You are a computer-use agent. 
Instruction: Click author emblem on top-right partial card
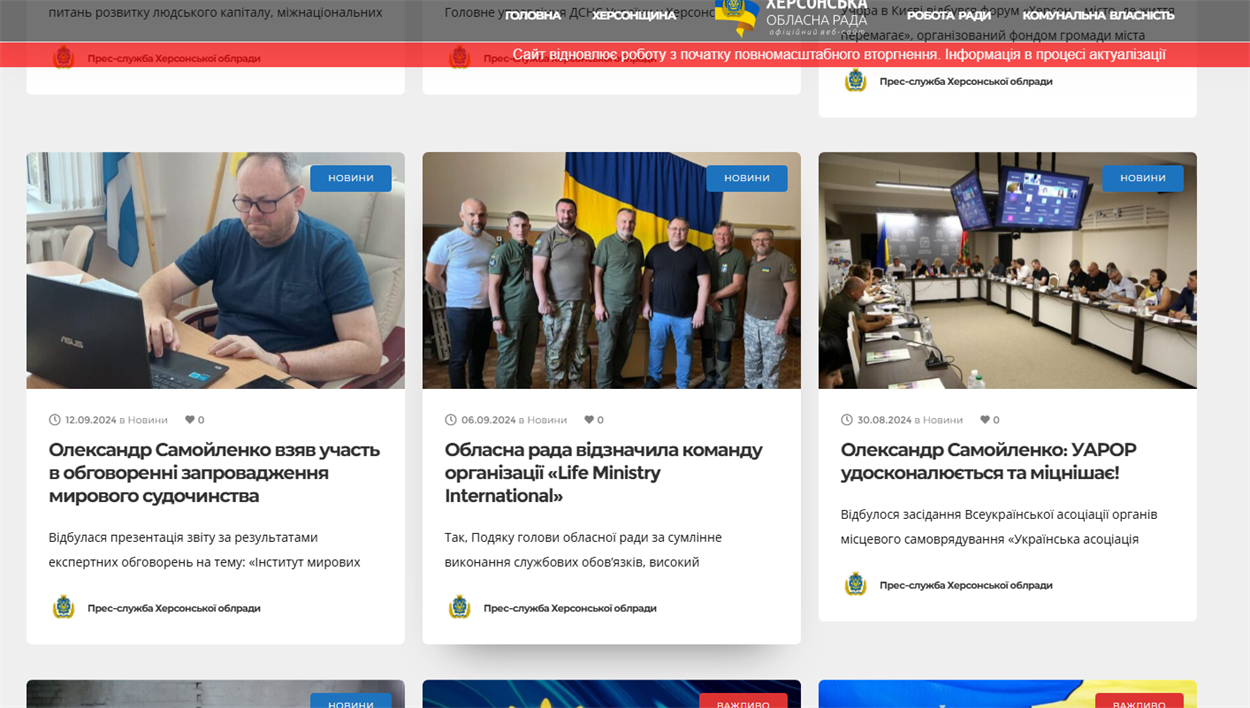click(x=856, y=81)
